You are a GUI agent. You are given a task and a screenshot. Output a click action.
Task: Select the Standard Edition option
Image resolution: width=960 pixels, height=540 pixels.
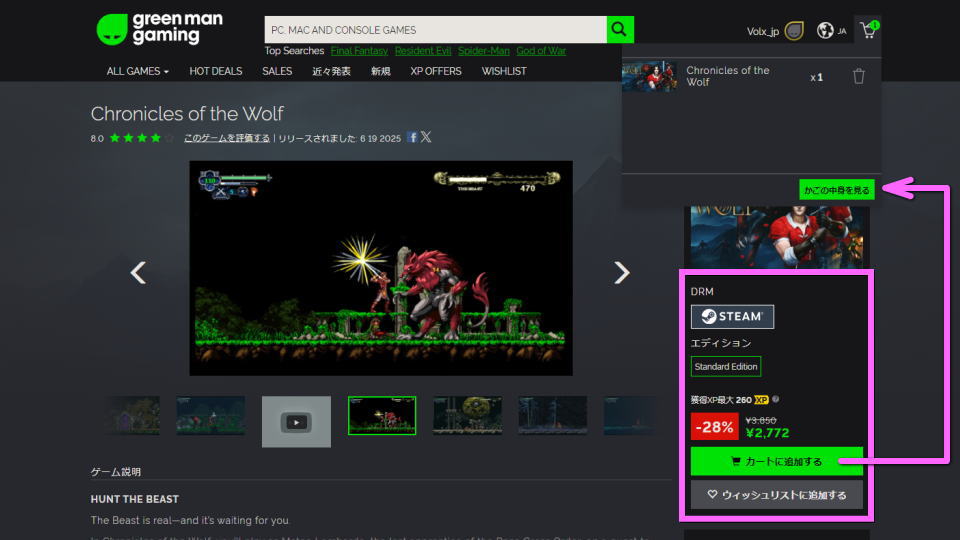point(726,366)
